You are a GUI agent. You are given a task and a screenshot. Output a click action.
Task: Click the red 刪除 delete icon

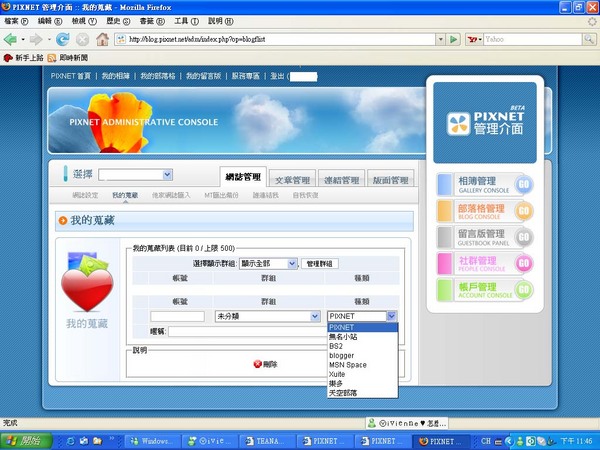tap(258, 364)
